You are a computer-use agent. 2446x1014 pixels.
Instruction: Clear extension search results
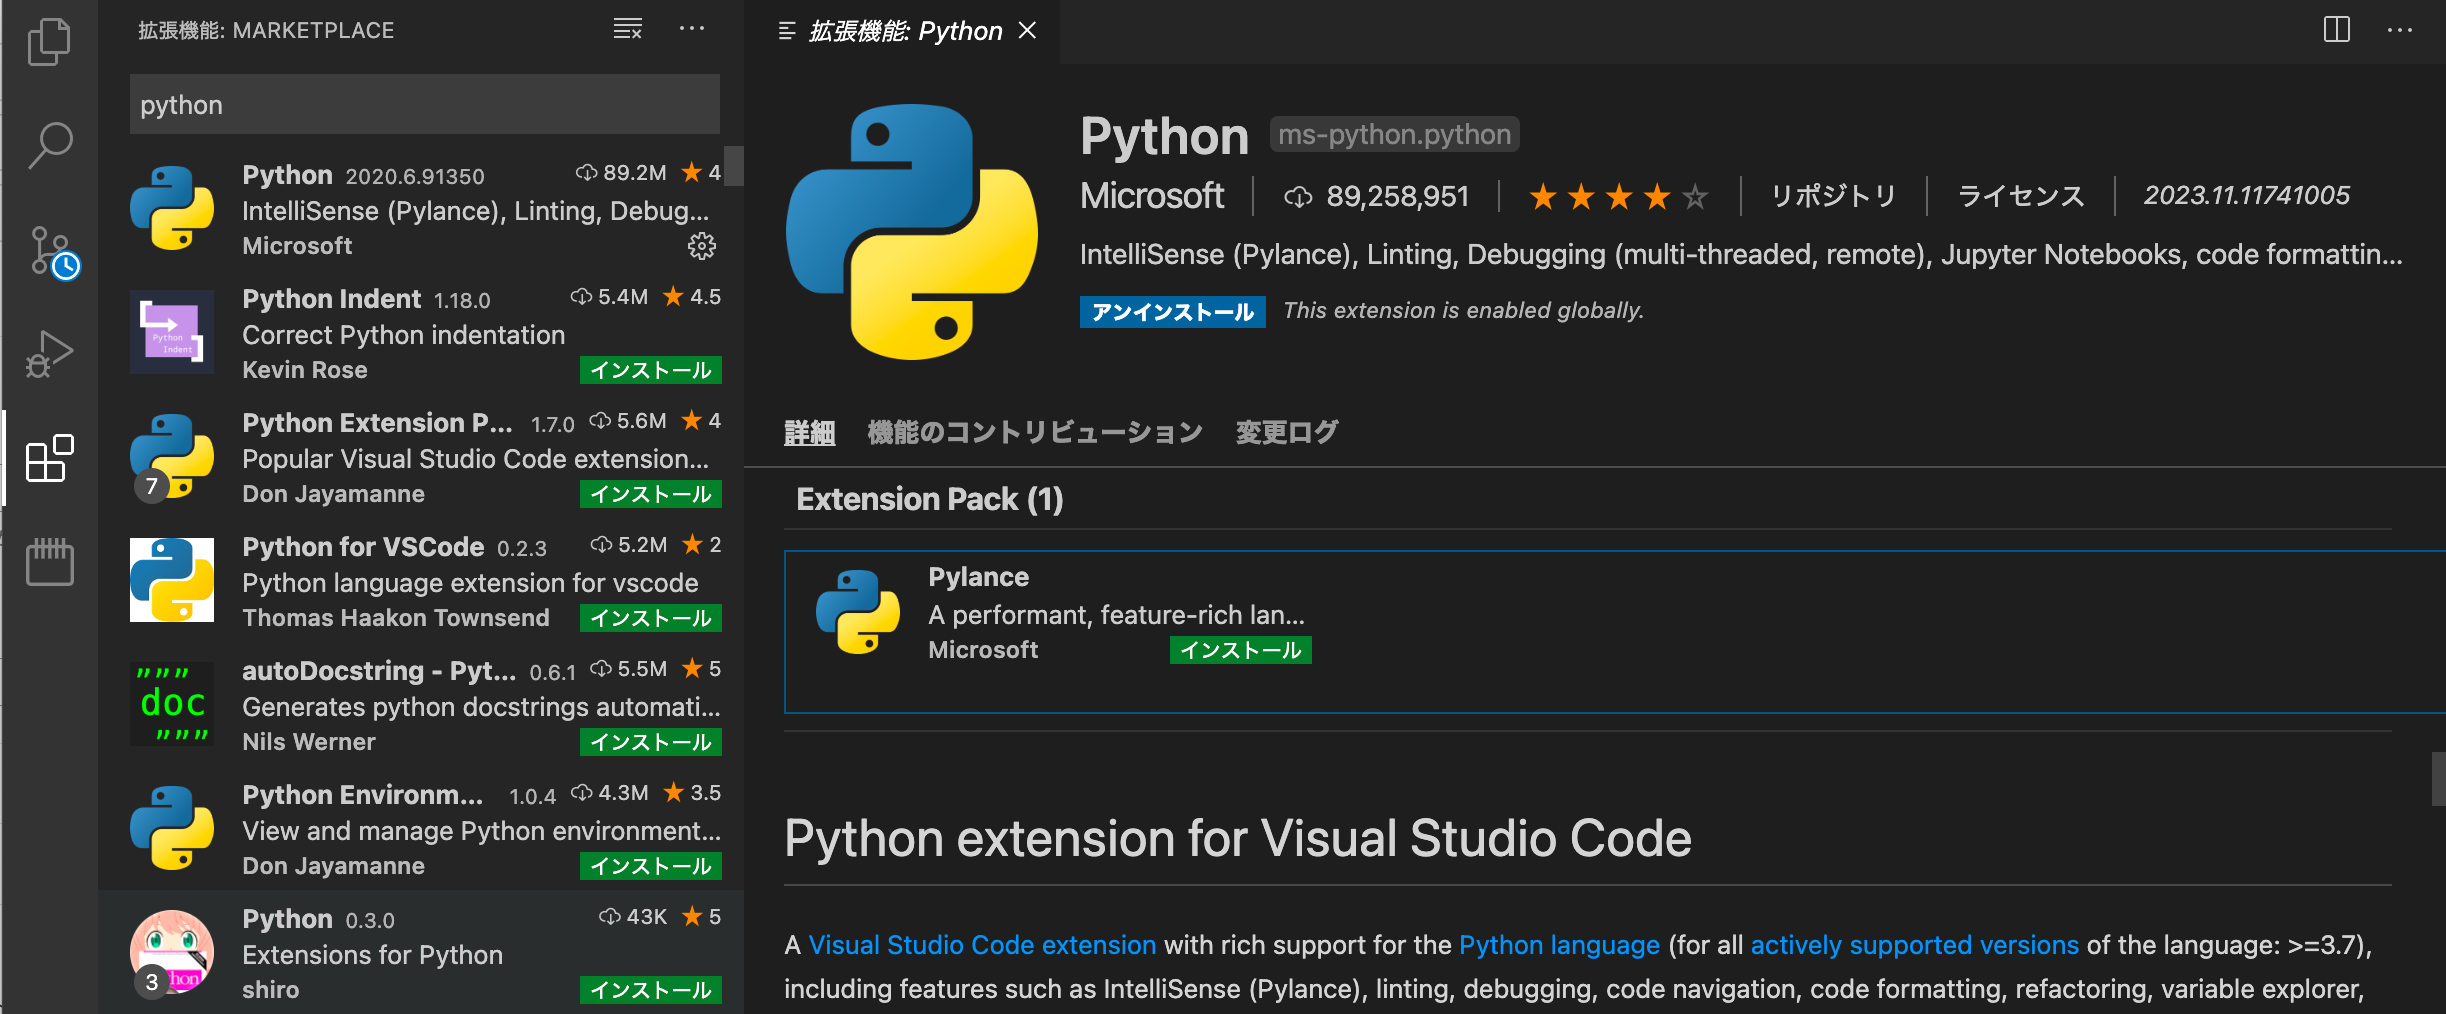coord(628,29)
